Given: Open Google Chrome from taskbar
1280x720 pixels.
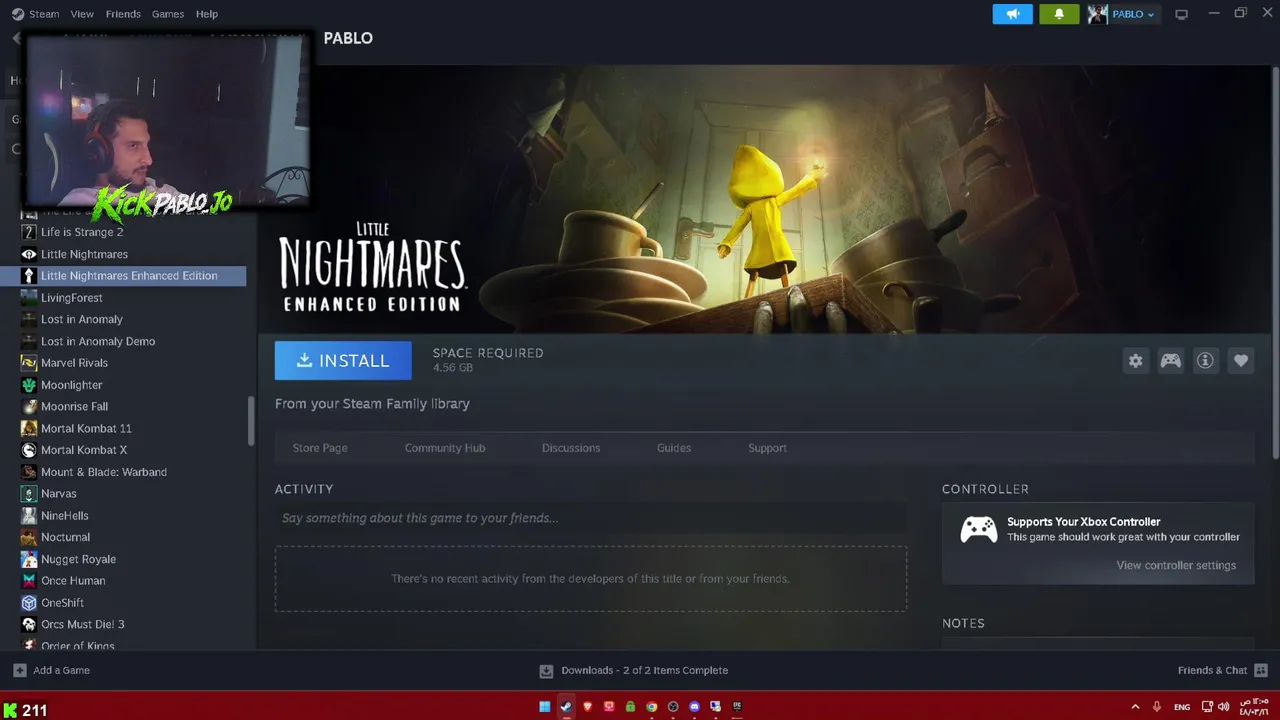Looking at the screenshot, I should click(x=651, y=707).
